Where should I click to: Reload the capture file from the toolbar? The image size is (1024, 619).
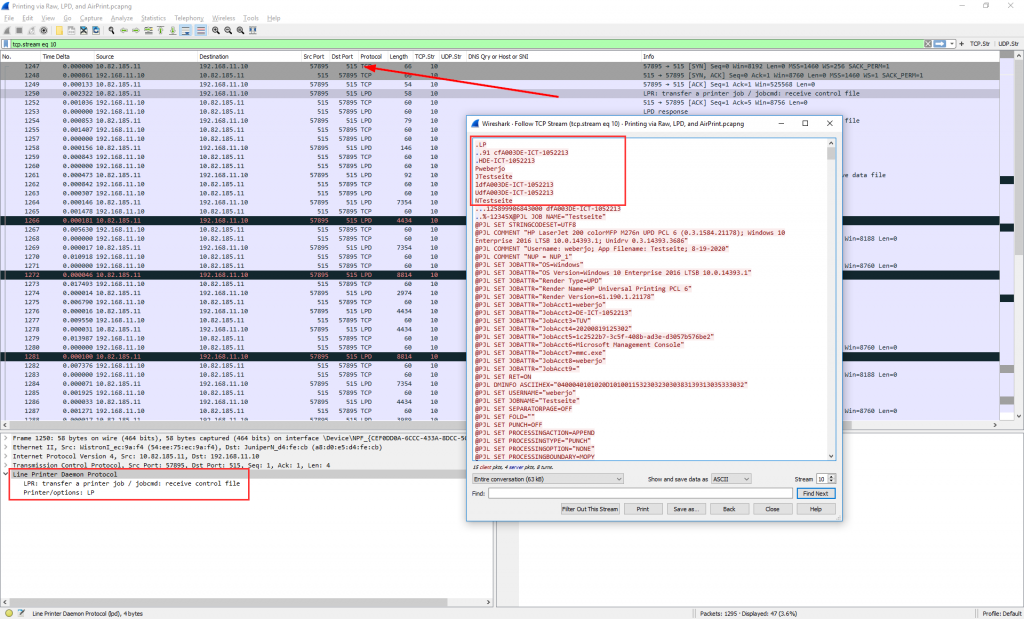[96, 30]
